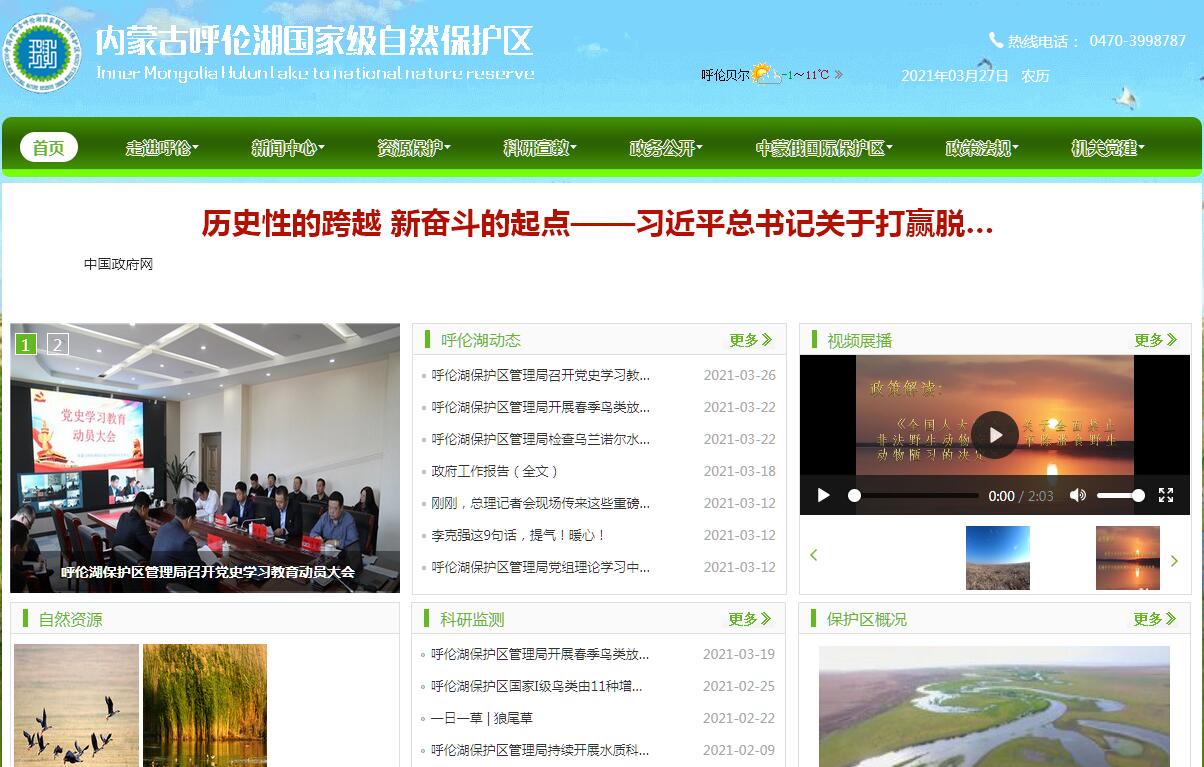Show previous video thumbnails with the left arrow
The height and width of the screenshot is (767, 1204).
tap(814, 555)
